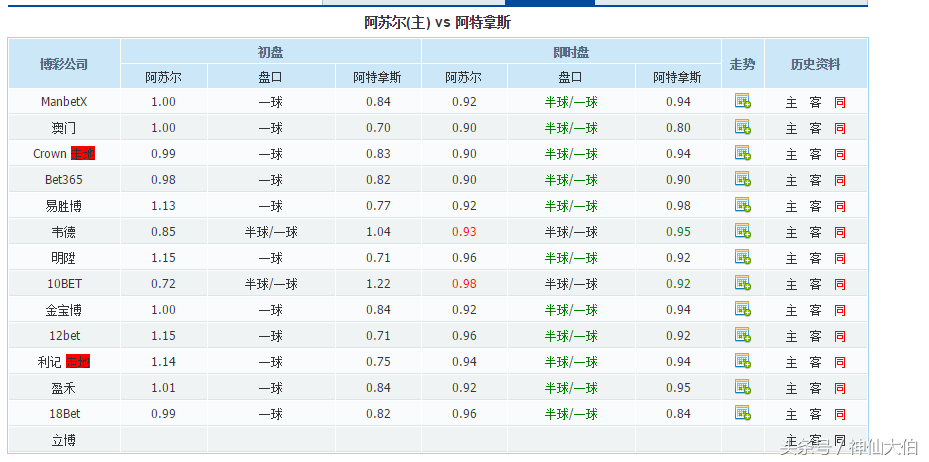Click red 0.98 live odds in 10BET row
Viewport: 929px width, 462px height.
(464, 284)
